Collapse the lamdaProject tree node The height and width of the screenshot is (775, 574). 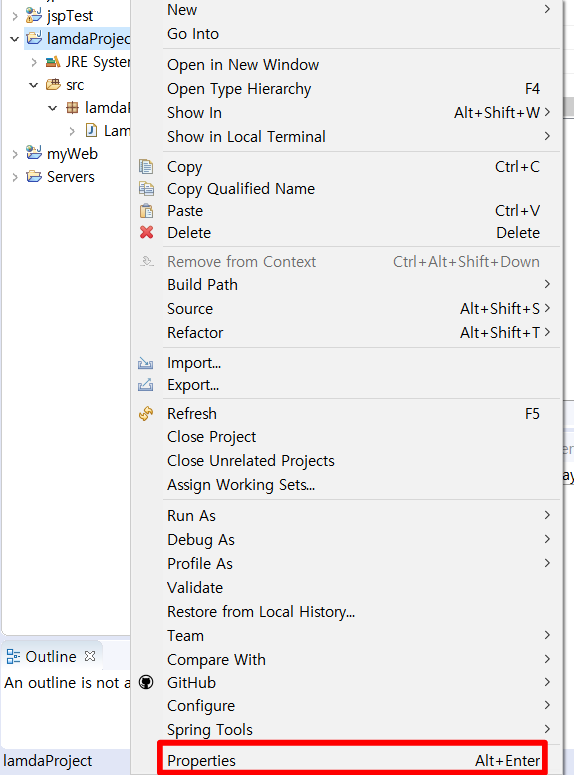[x=15, y=39]
